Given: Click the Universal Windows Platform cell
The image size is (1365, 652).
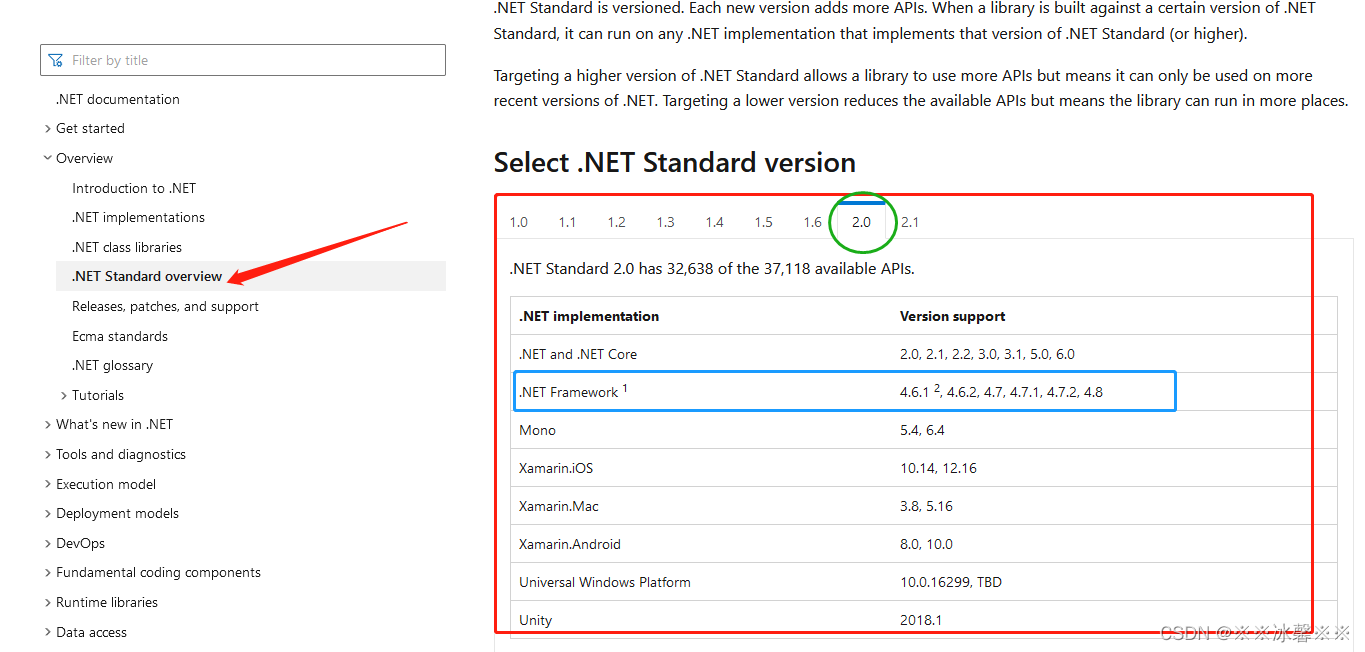Looking at the screenshot, I should point(605,582).
